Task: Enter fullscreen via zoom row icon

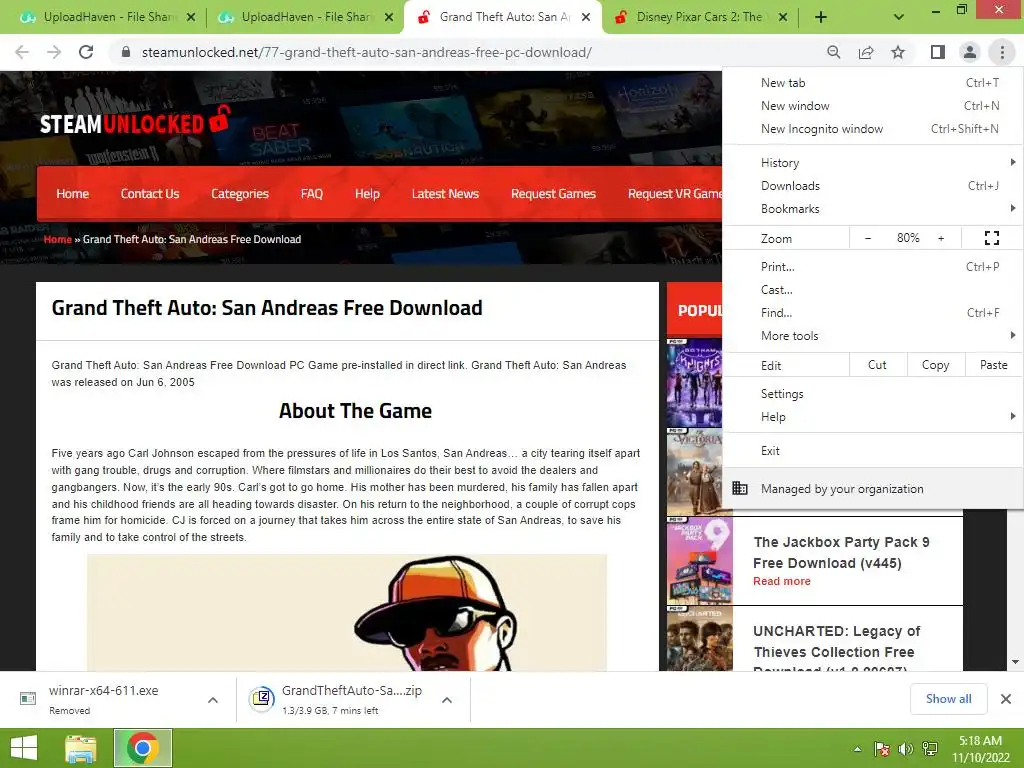Action: pos(991,238)
